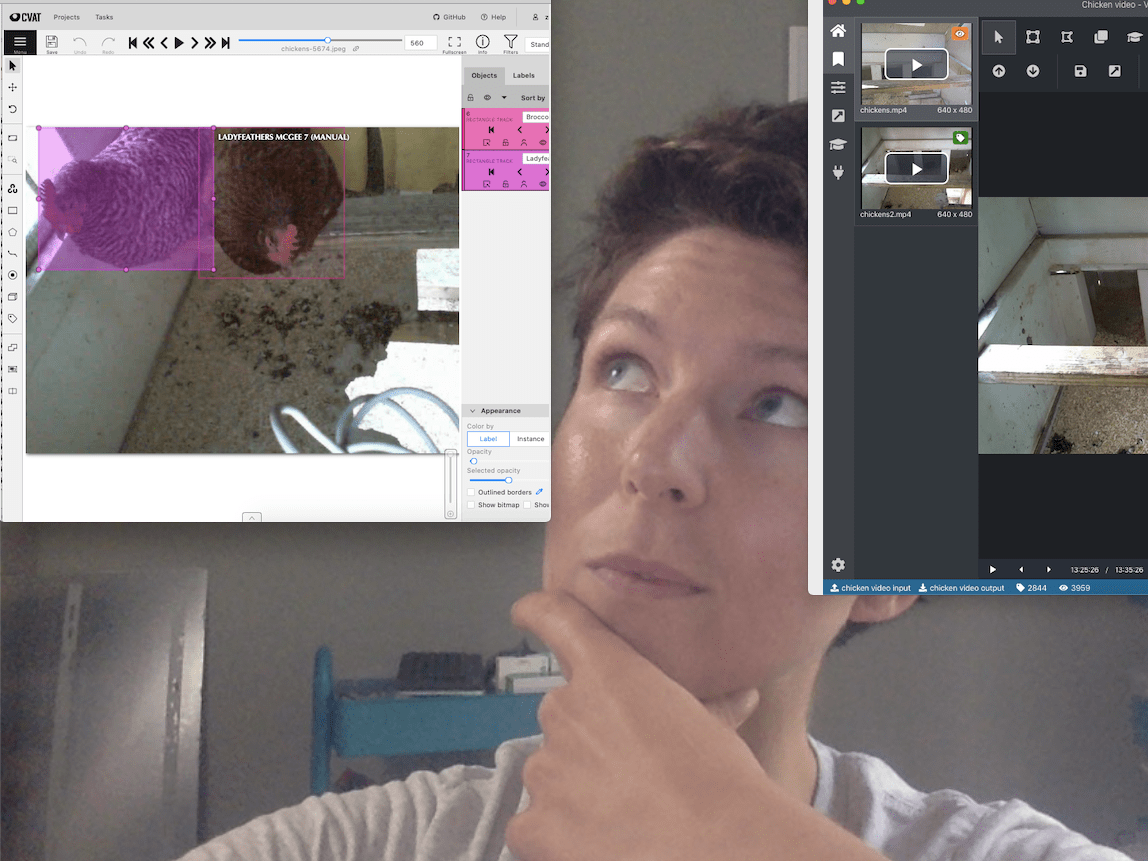Select the polyline tool in CVAT
Viewport: 1148px width, 861px height.
pos(12,254)
